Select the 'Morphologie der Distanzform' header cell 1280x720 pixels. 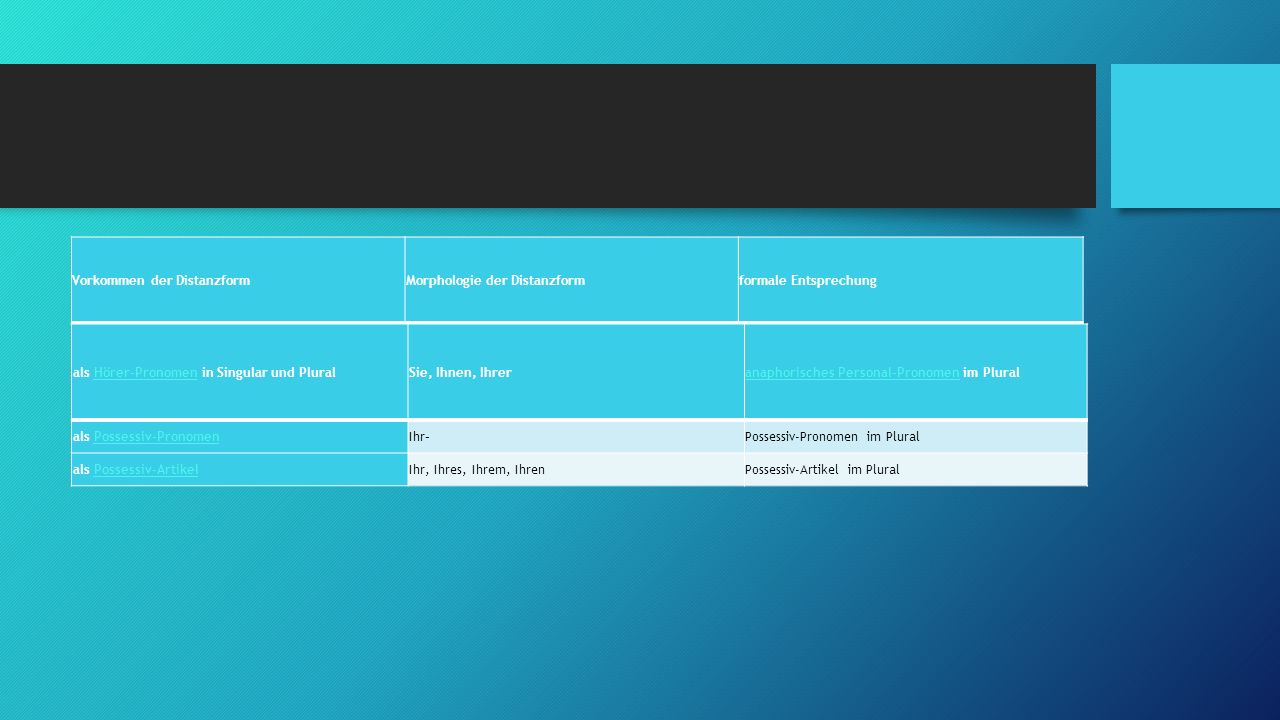(571, 280)
